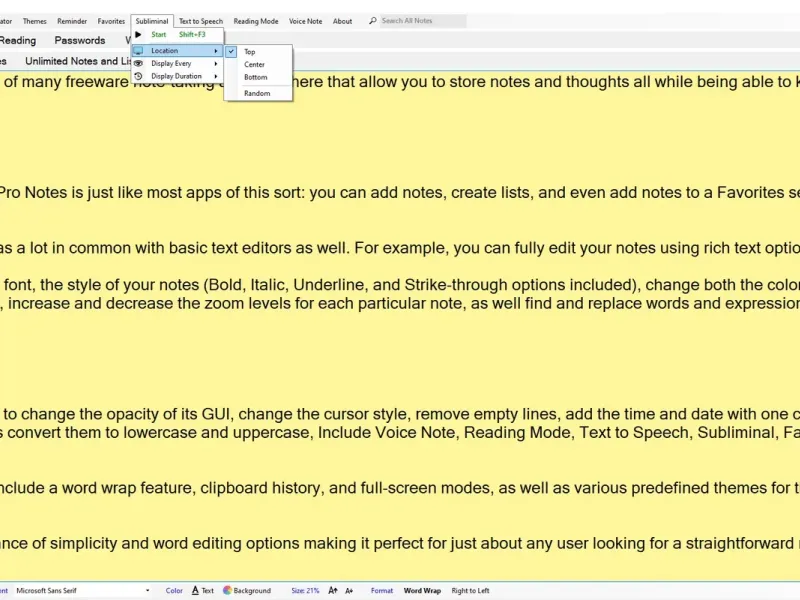
Task: Select Bottom location option
Action: click(x=259, y=77)
